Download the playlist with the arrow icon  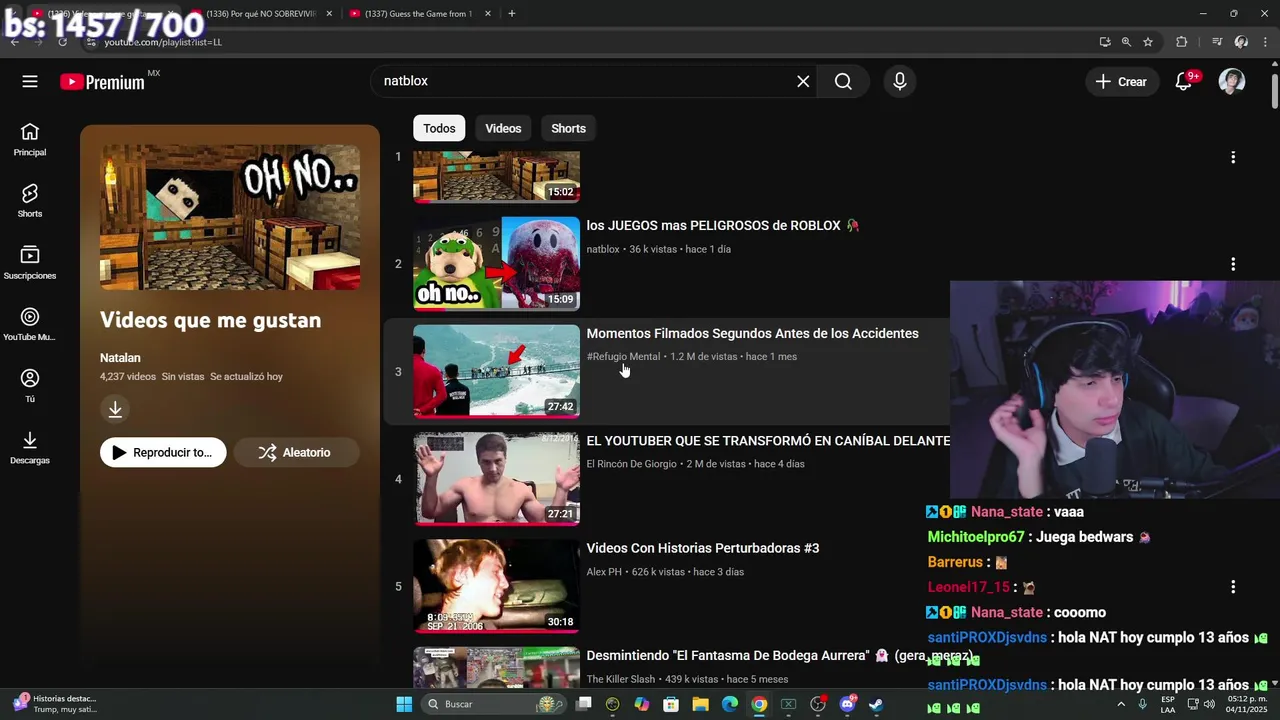point(115,409)
